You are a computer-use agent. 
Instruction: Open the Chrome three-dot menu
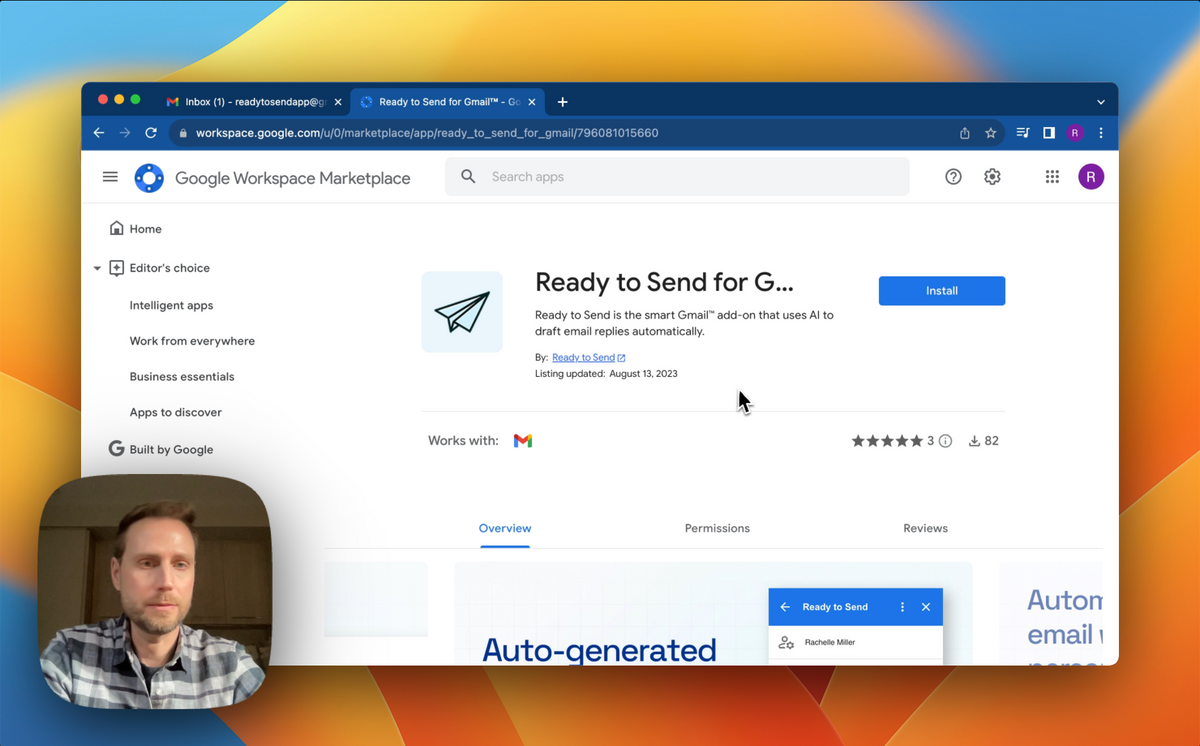coord(1101,133)
